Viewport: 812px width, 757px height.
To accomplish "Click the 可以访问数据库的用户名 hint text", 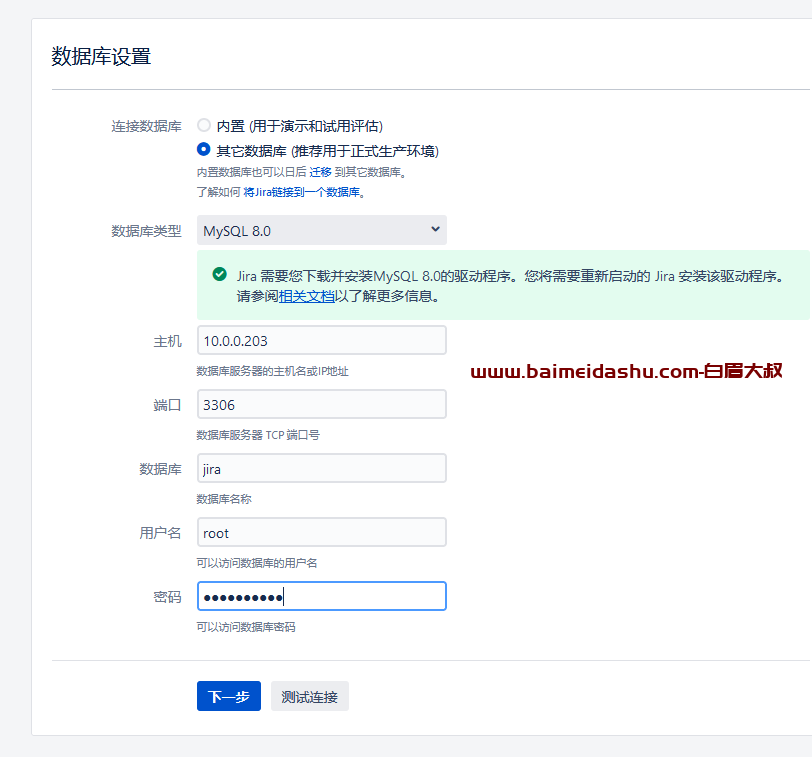I will click(257, 563).
